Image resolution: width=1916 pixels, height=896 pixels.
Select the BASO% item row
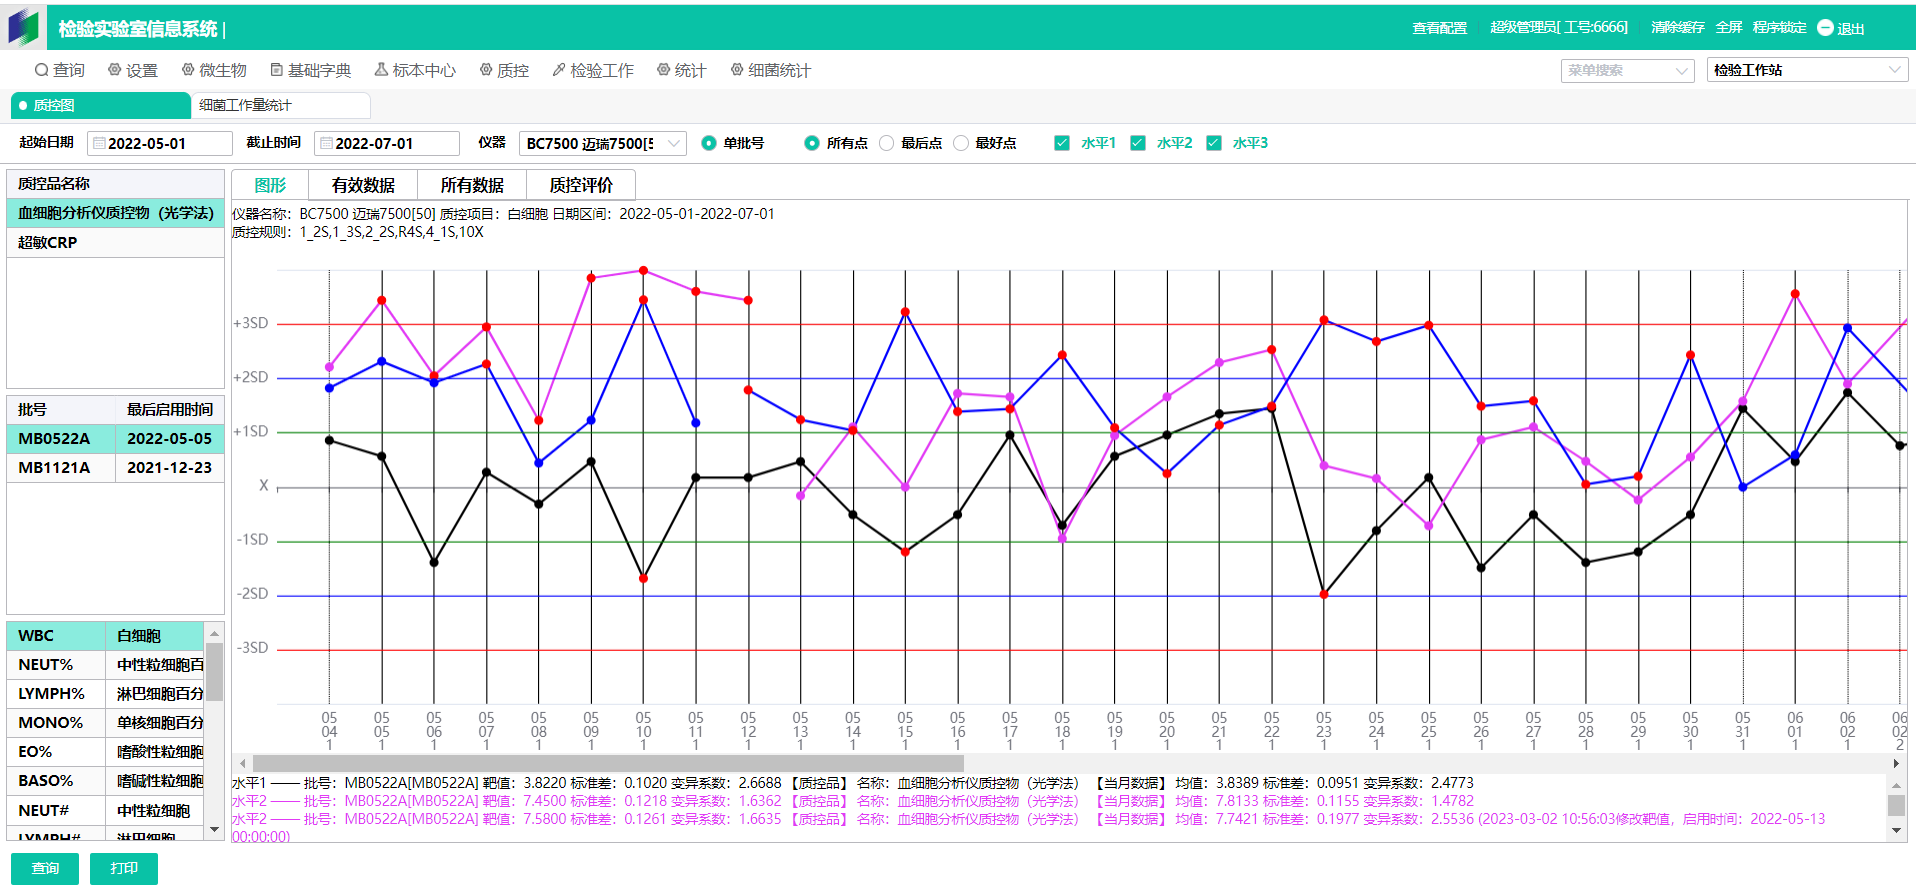tap(106, 780)
